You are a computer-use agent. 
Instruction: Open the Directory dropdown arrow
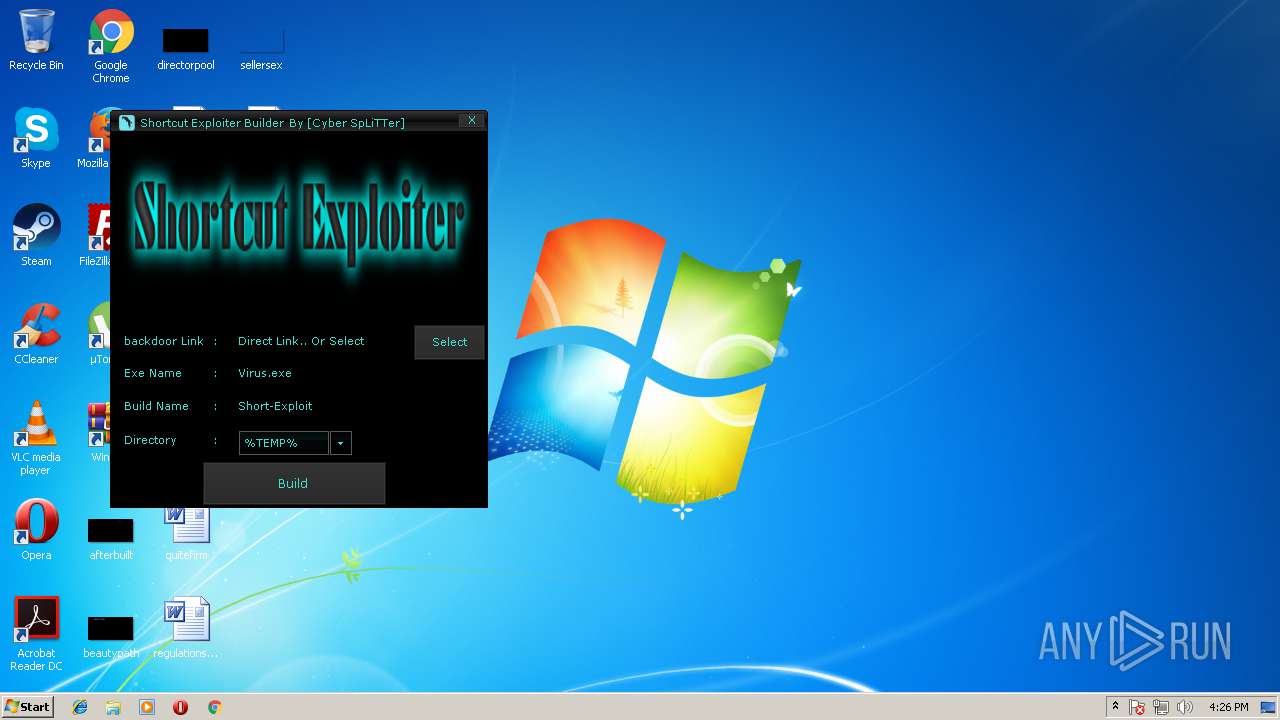click(x=340, y=443)
